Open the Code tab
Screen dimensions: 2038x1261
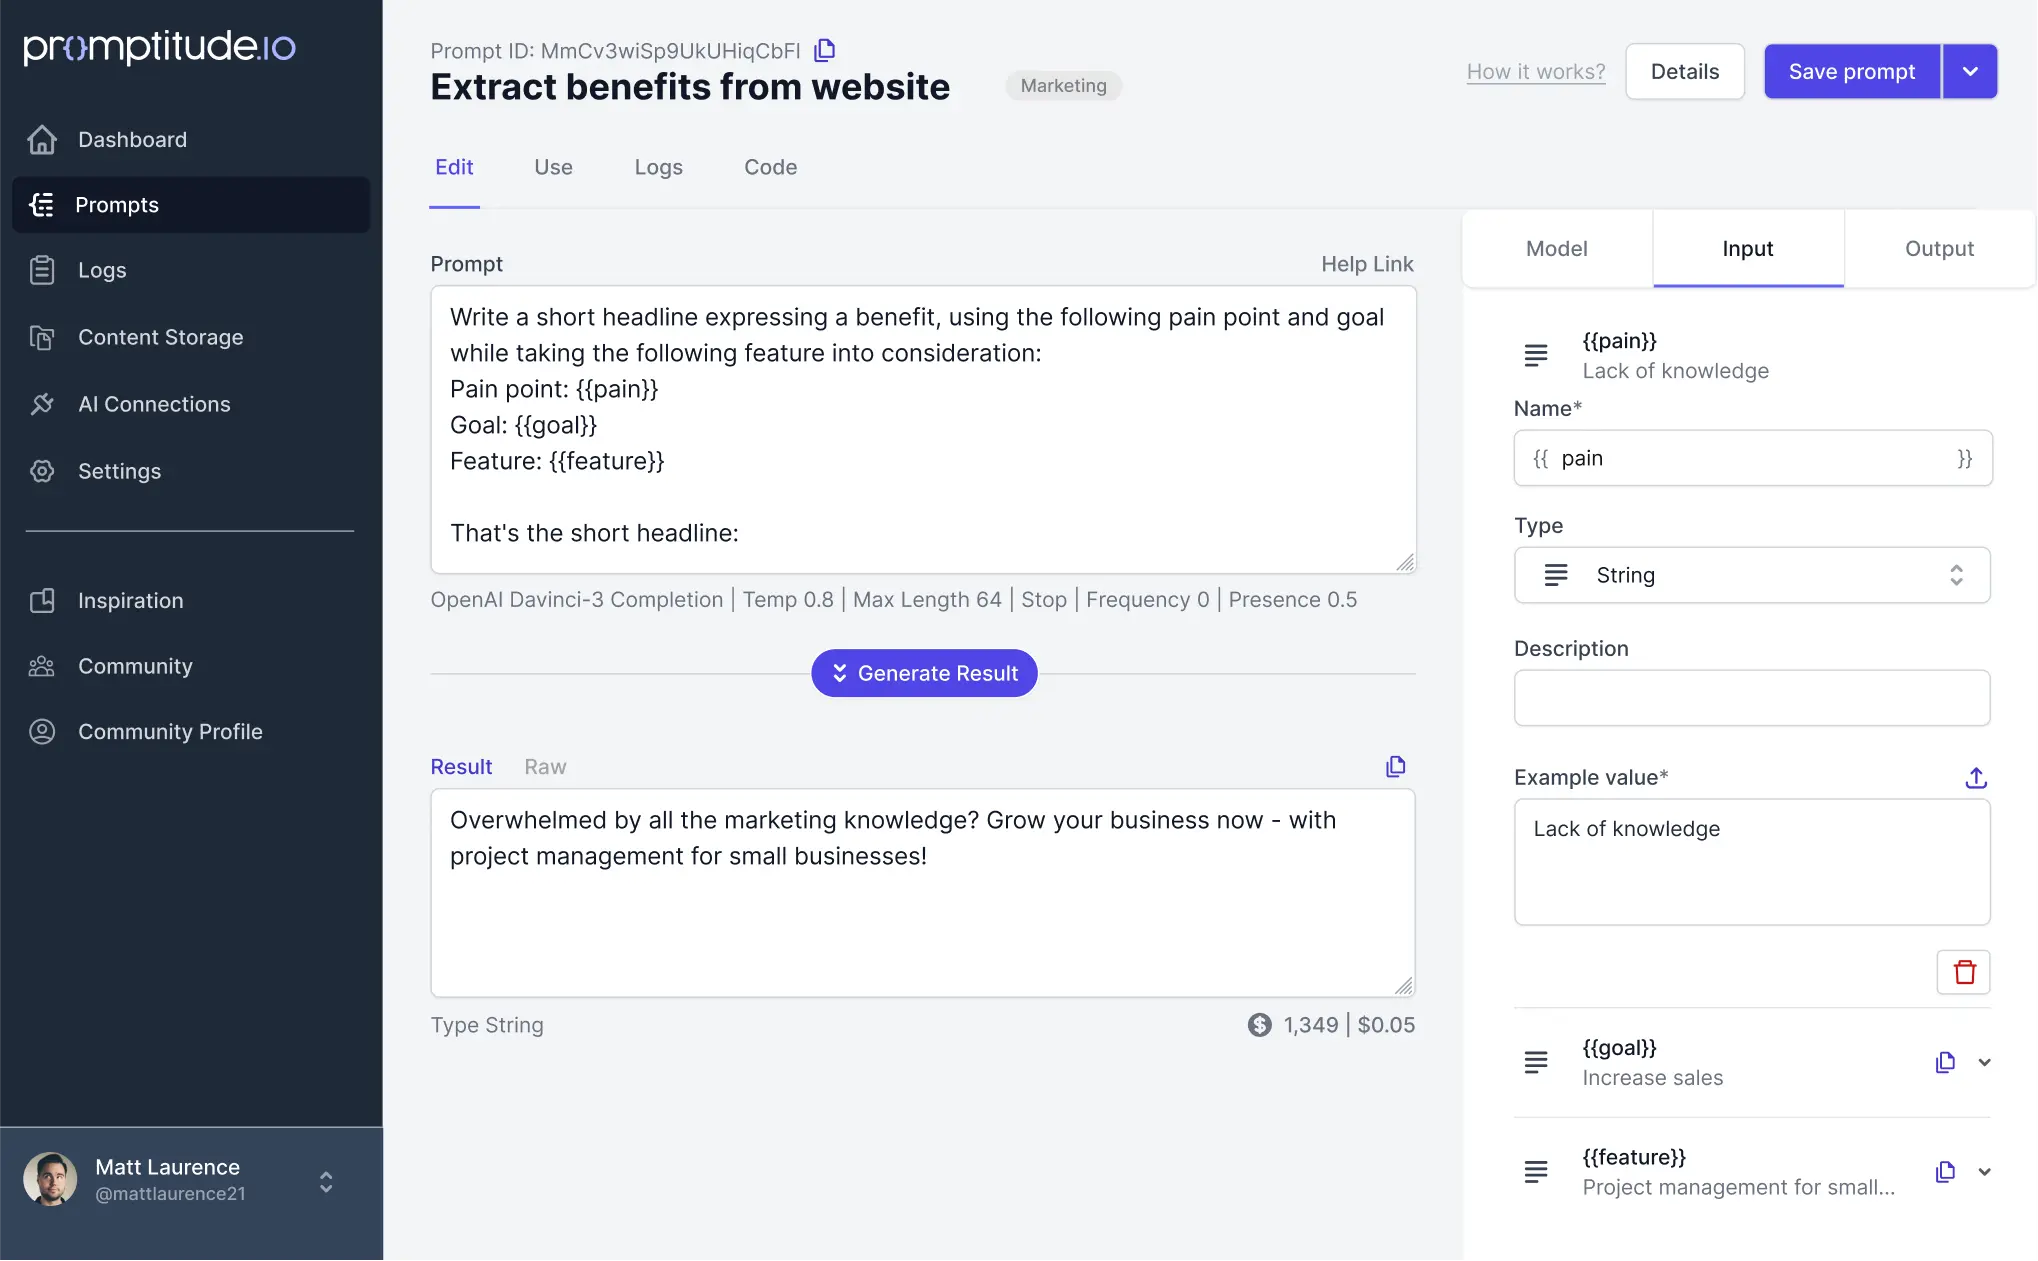pyautogui.click(x=770, y=167)
